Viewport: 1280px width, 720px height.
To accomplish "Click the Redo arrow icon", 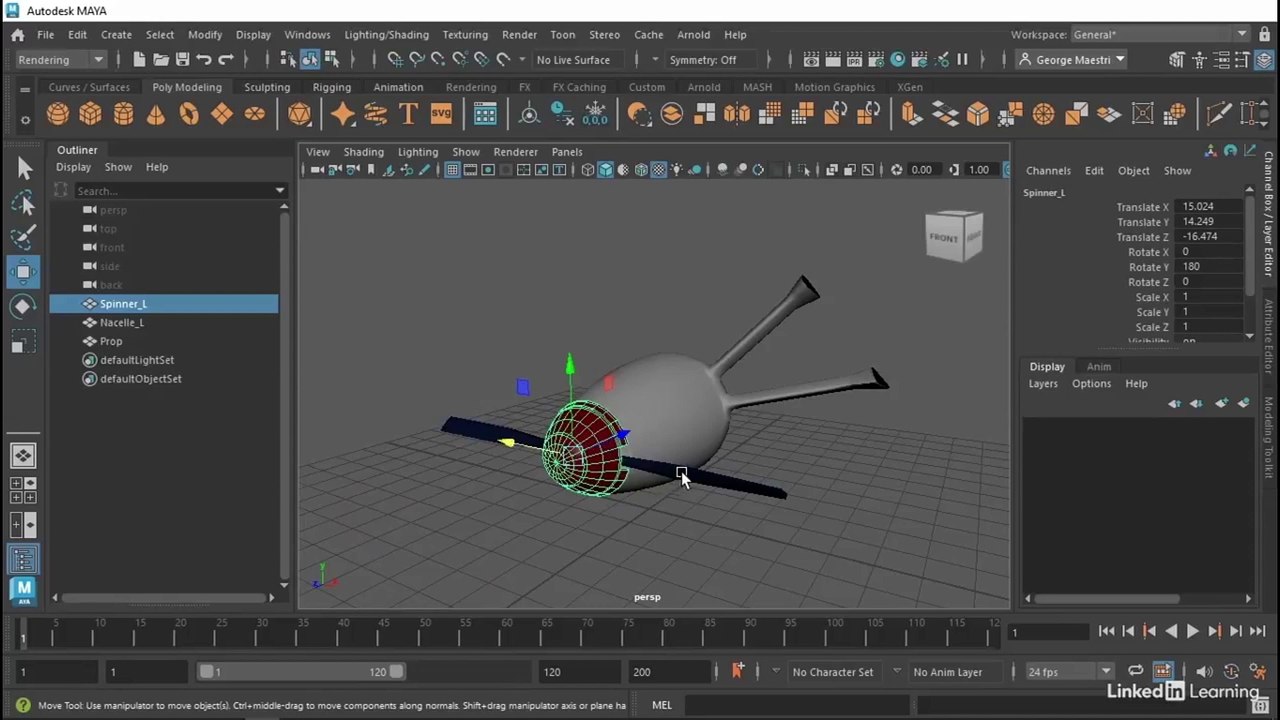I will (x=226, y=60).
